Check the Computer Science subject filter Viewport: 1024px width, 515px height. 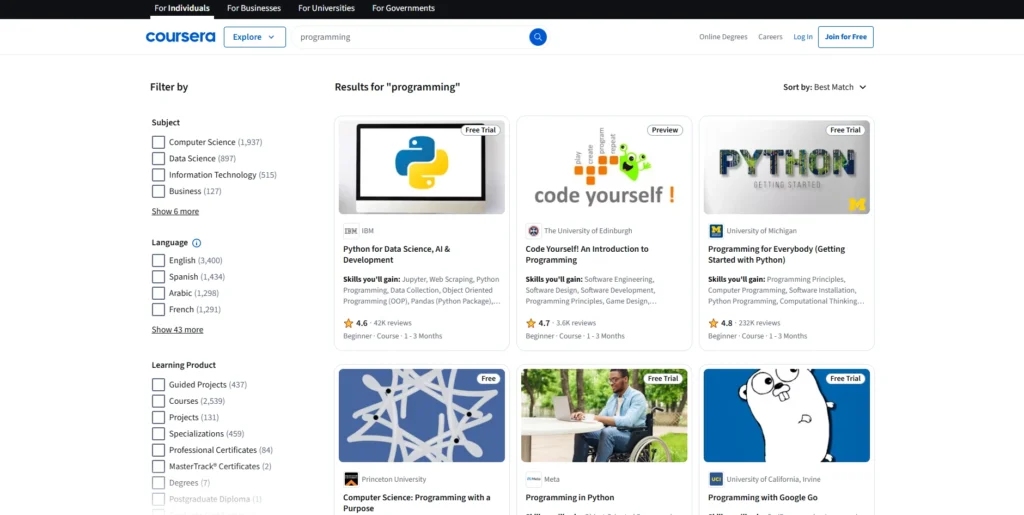158,142
